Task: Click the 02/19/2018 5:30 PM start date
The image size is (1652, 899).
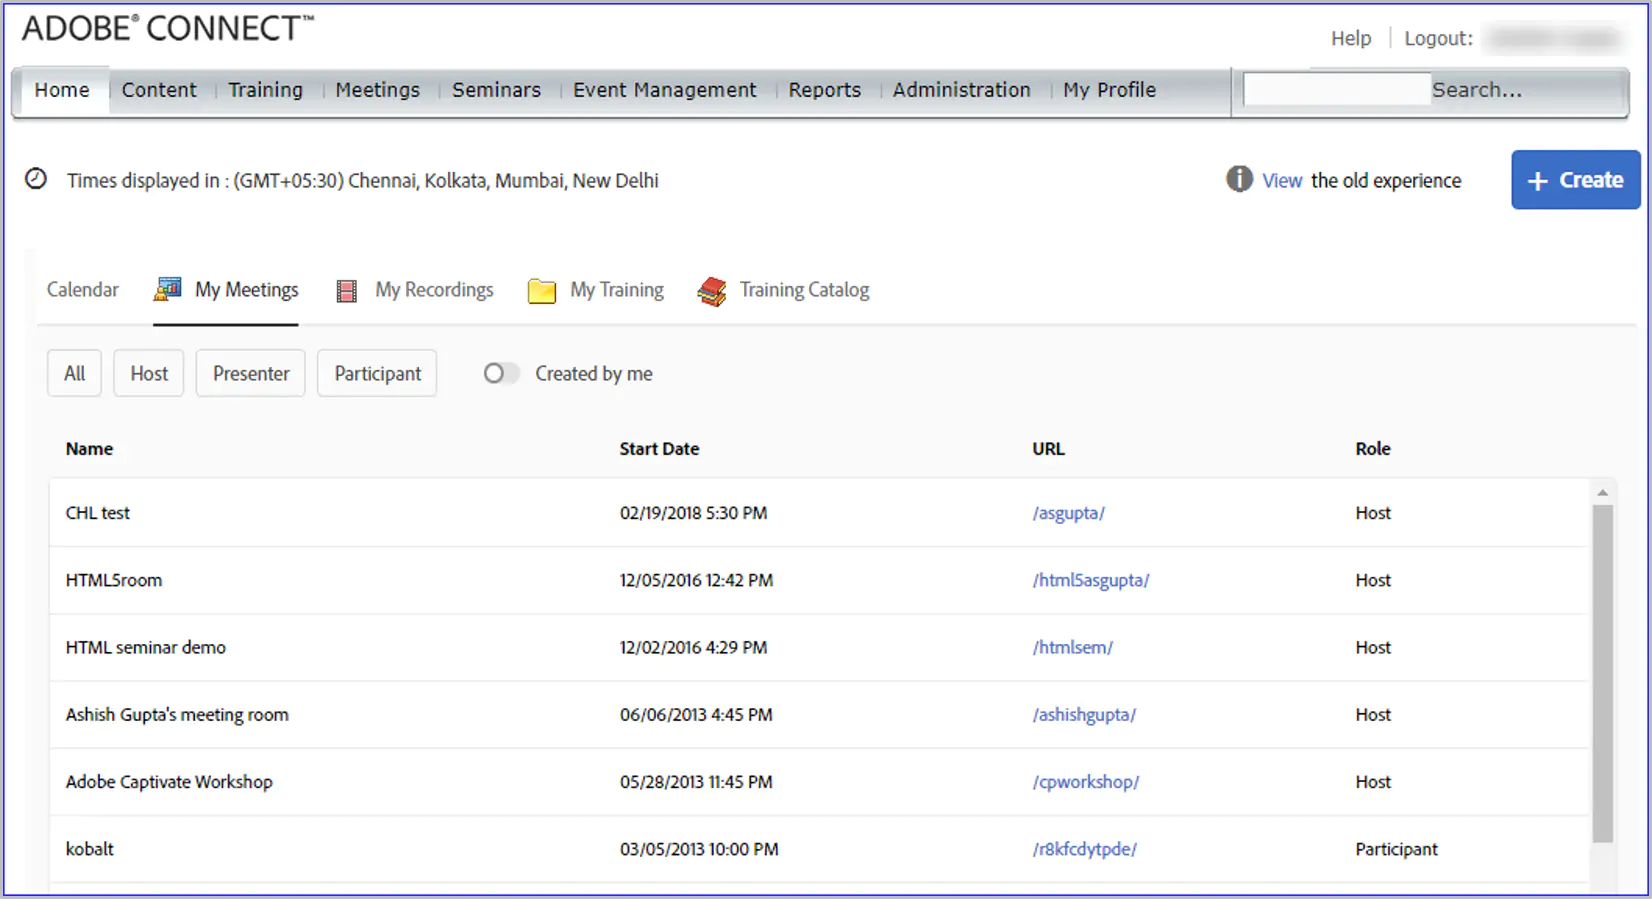Action: point(693,513)
